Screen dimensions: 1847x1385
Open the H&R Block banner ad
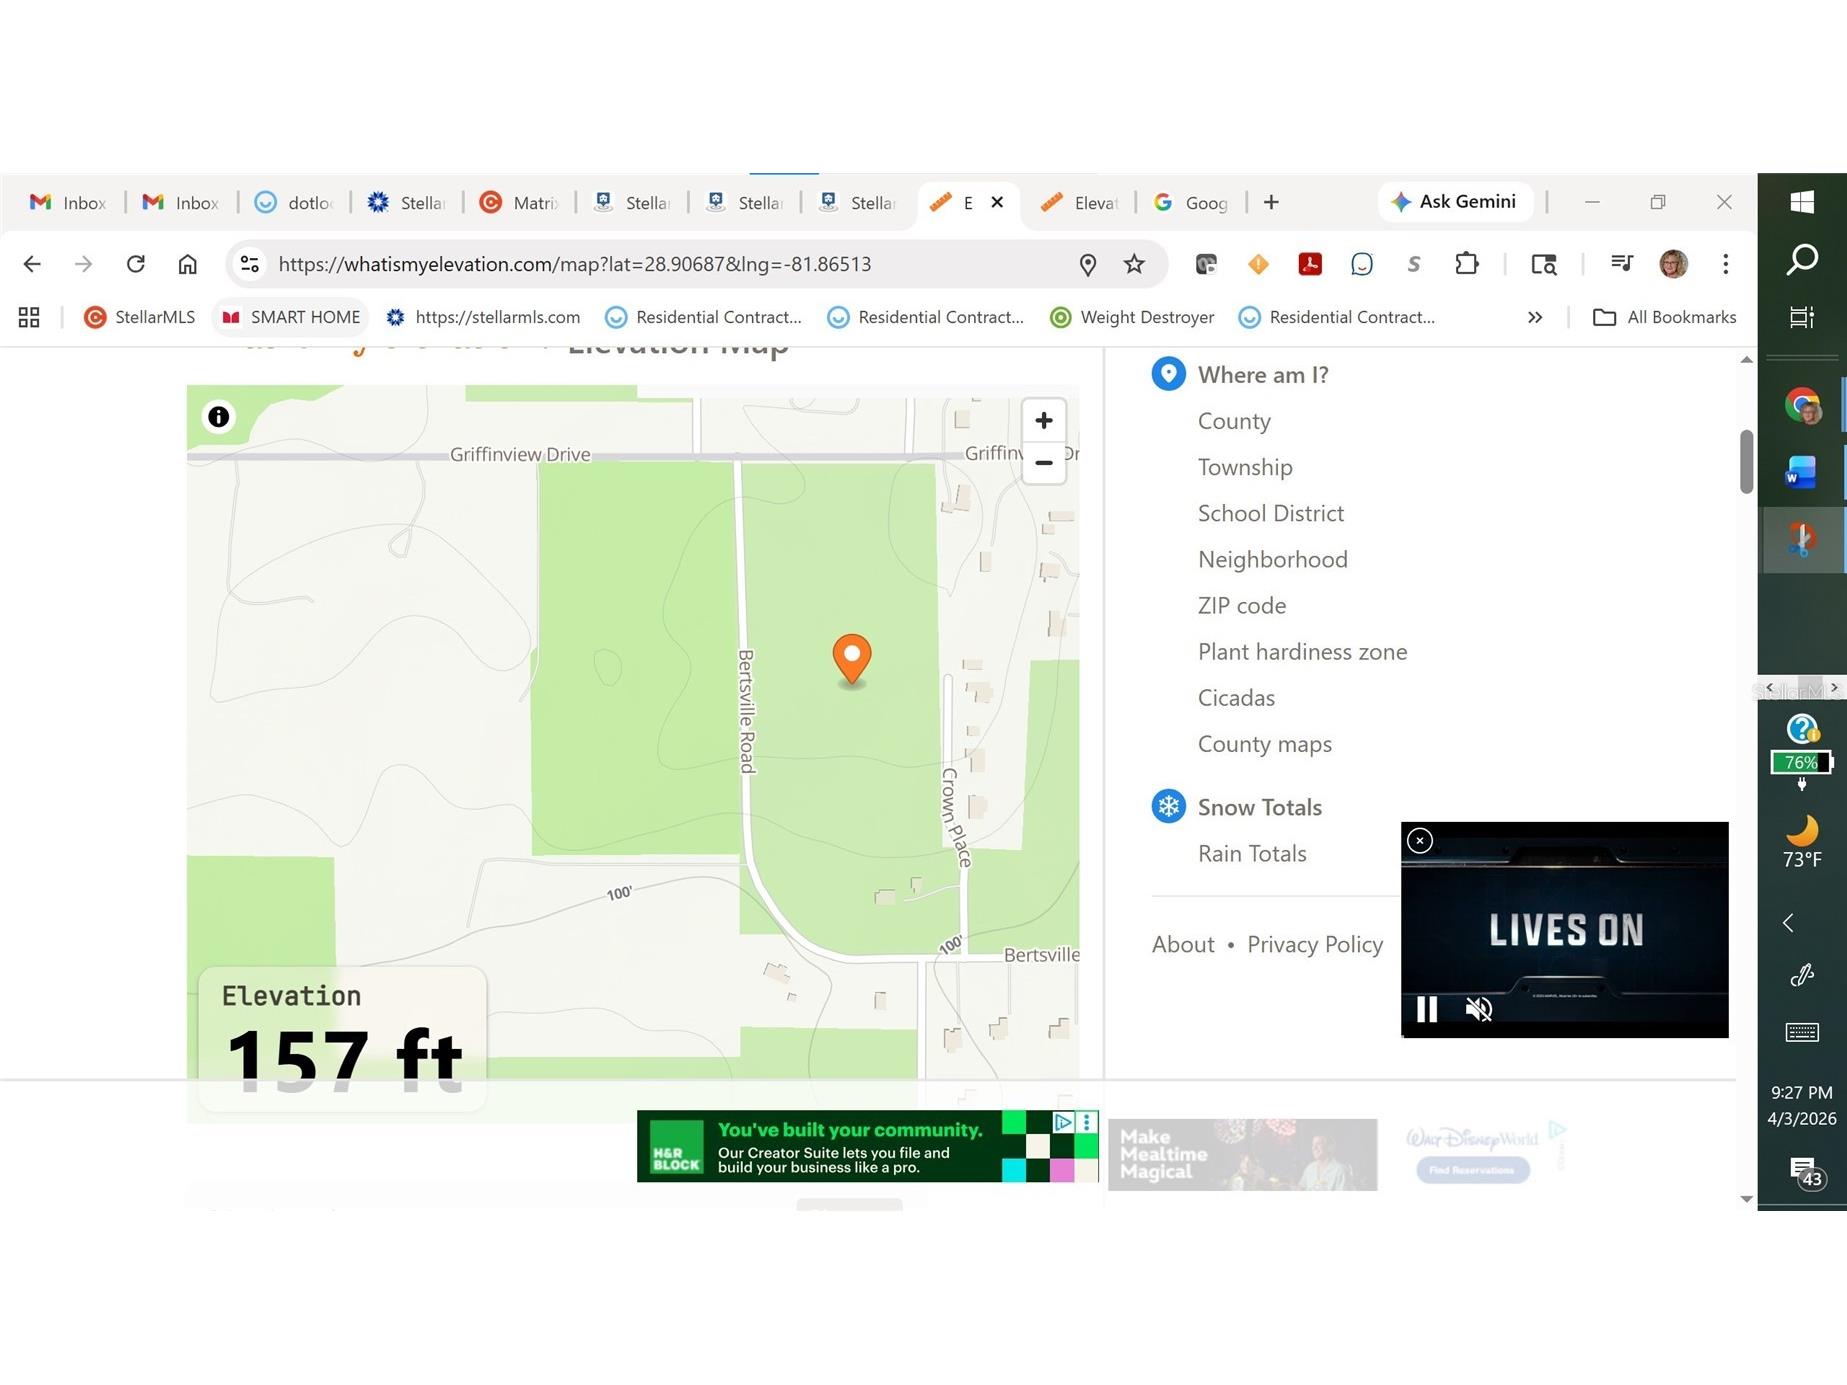tap(868, 1146)
